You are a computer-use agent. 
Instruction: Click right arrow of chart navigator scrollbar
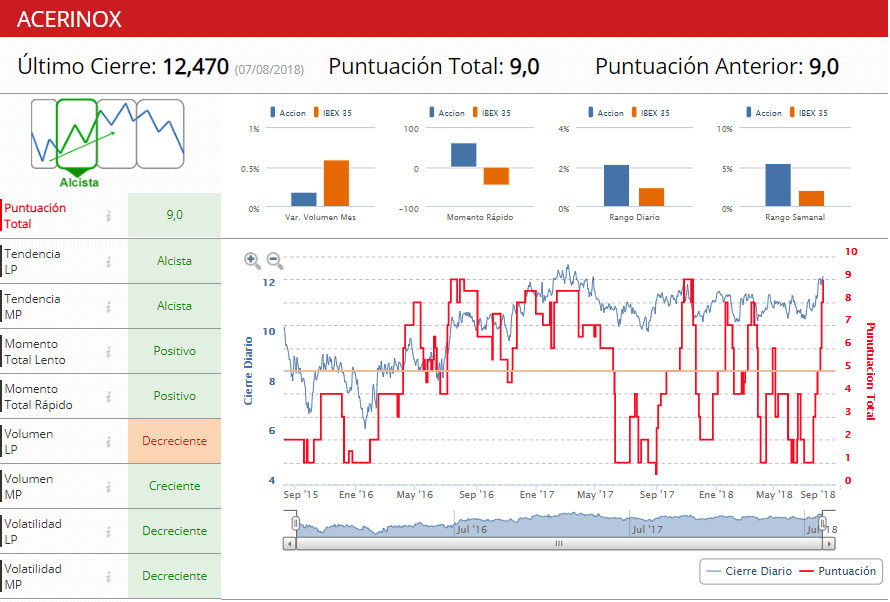pos(829,544)
